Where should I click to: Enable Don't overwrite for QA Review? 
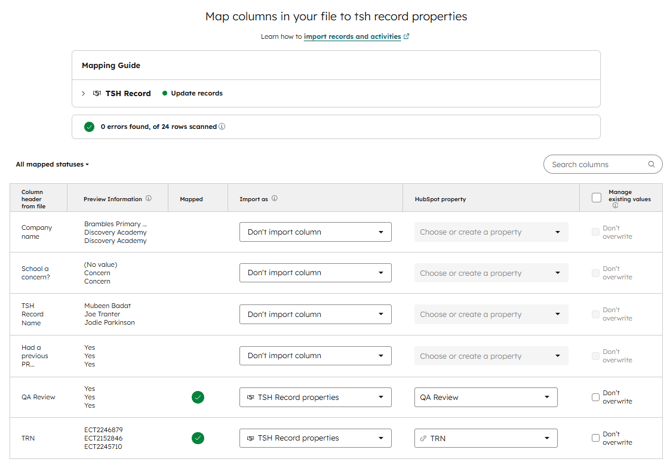pos(596,397)
